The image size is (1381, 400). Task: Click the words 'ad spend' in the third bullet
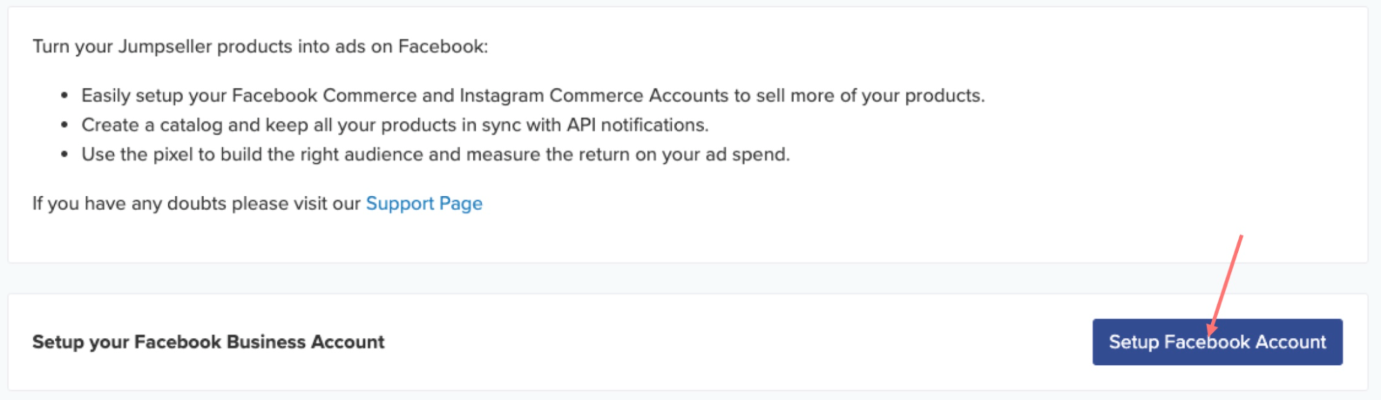(x=752, y=155)
